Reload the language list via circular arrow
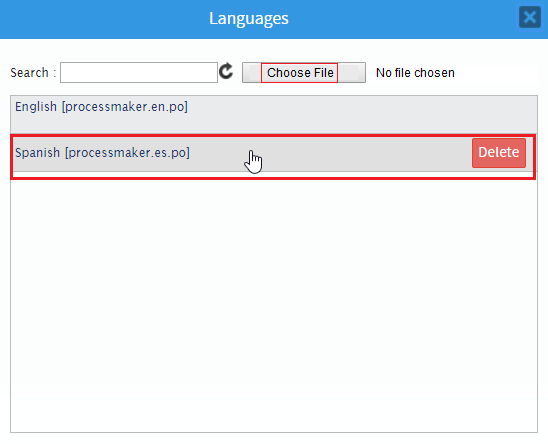The image size is (548, 444). click(226, 71)
